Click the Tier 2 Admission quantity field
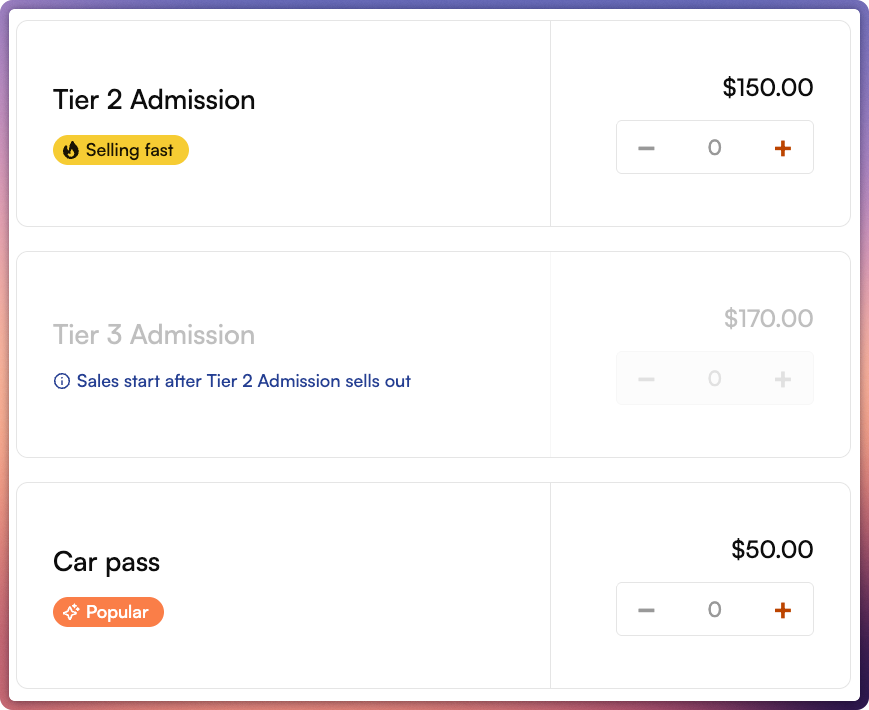 714,148
